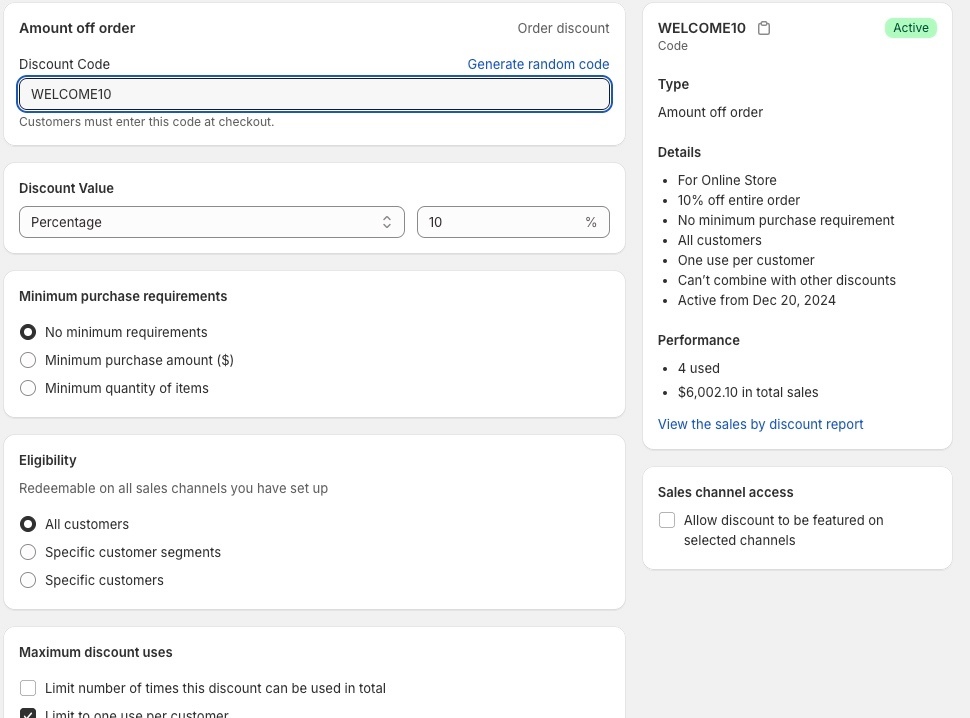
Task: Click Generate random code link
Action: click(x=538, y=64)
